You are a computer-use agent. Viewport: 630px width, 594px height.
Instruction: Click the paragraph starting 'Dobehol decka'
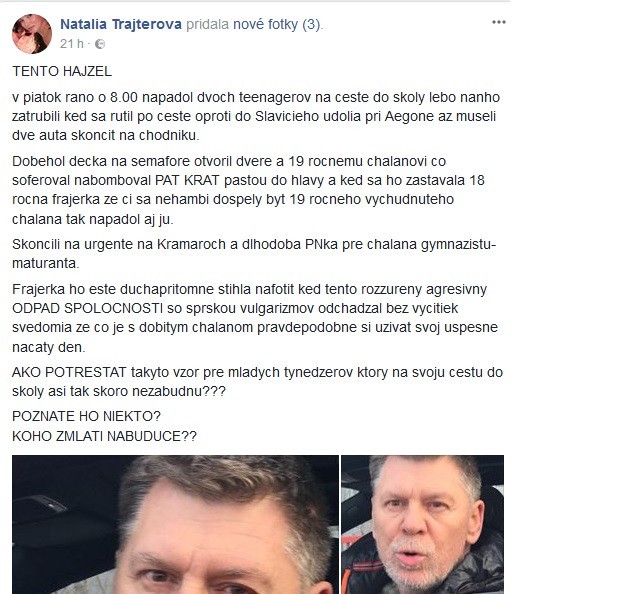click(249, 190)
